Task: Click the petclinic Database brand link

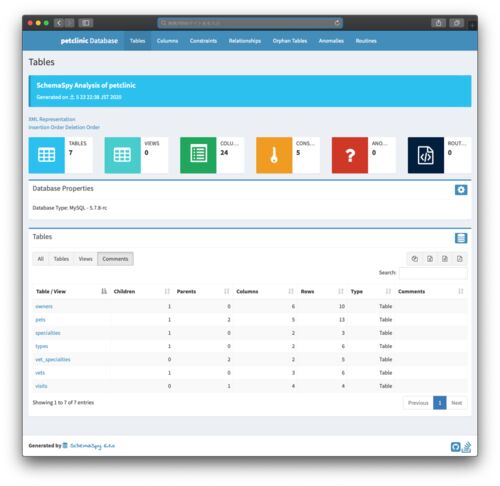Action: [x=89, y=41]
